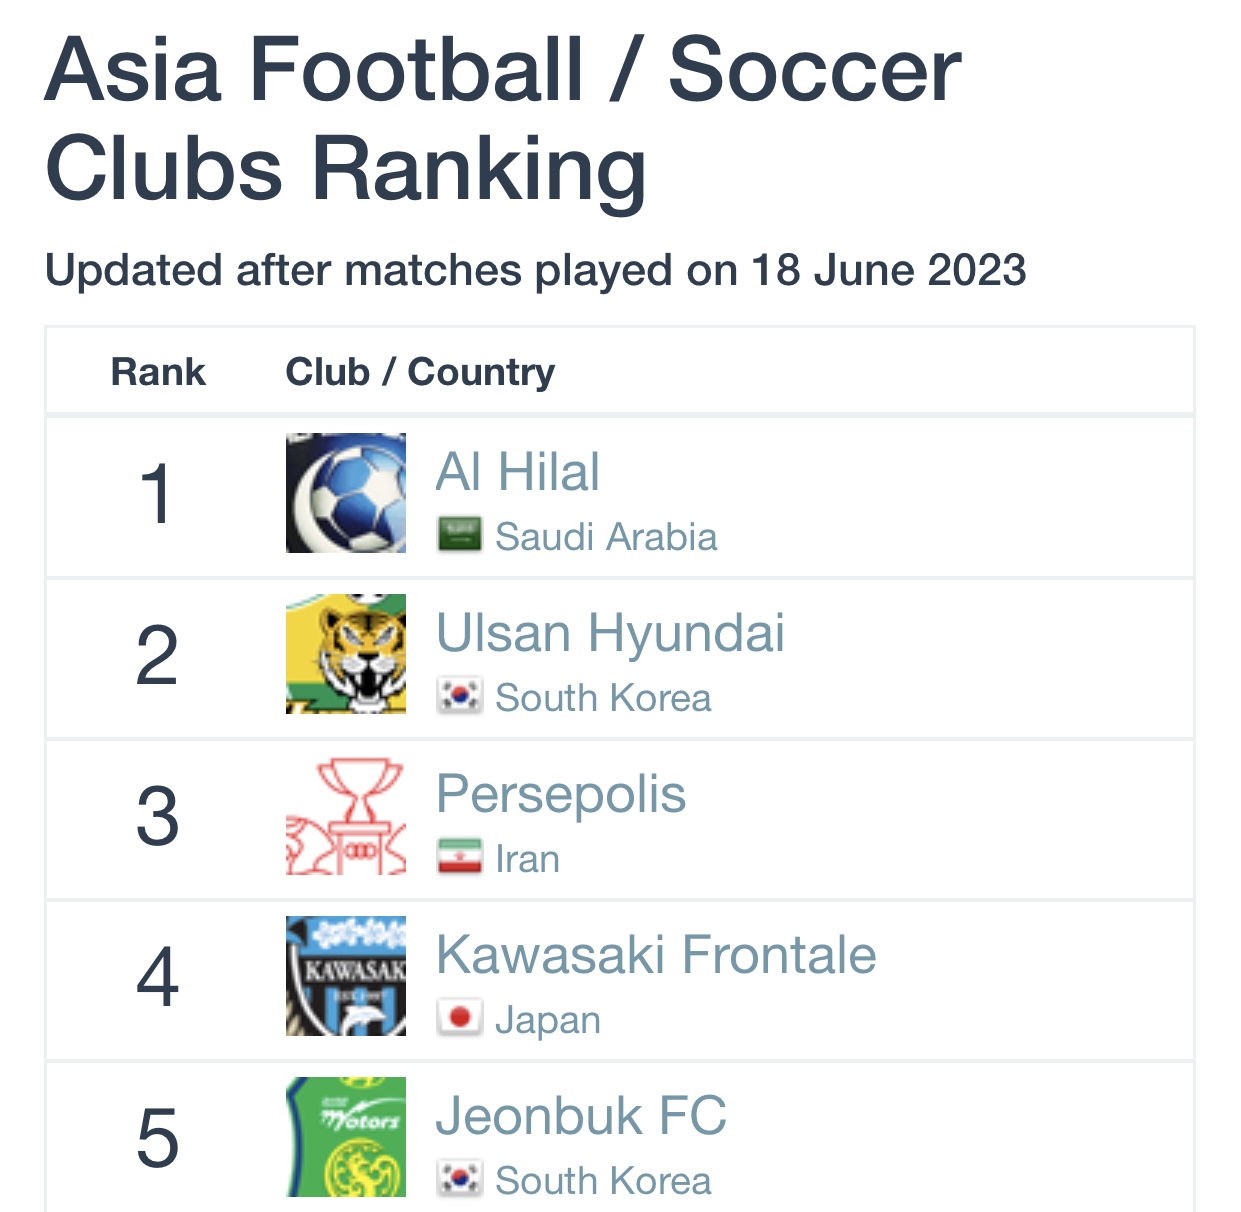Open the Al Hilal club link
The height and width of the screenshot is (1212, 1241).
(x=518, y=472)
